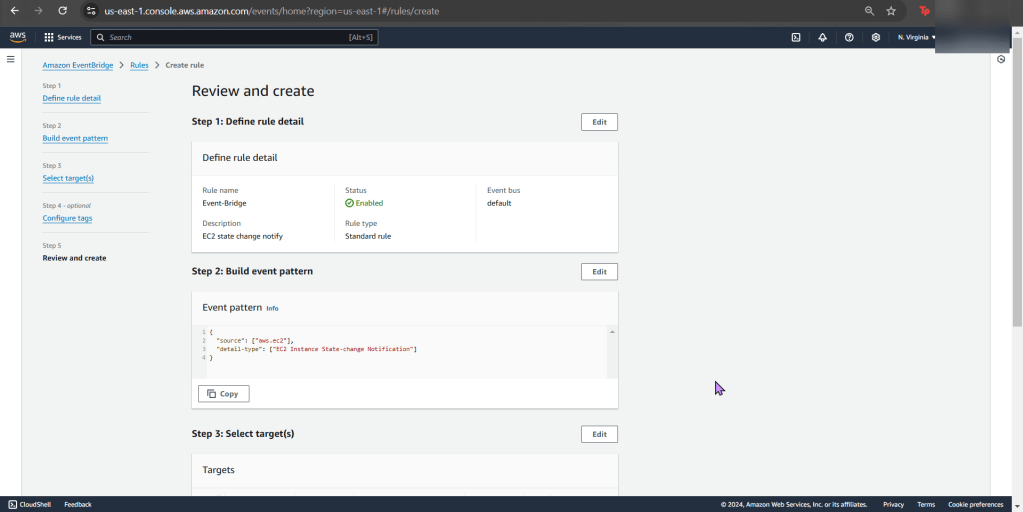Open the notifications bell icon

point(822,37)
